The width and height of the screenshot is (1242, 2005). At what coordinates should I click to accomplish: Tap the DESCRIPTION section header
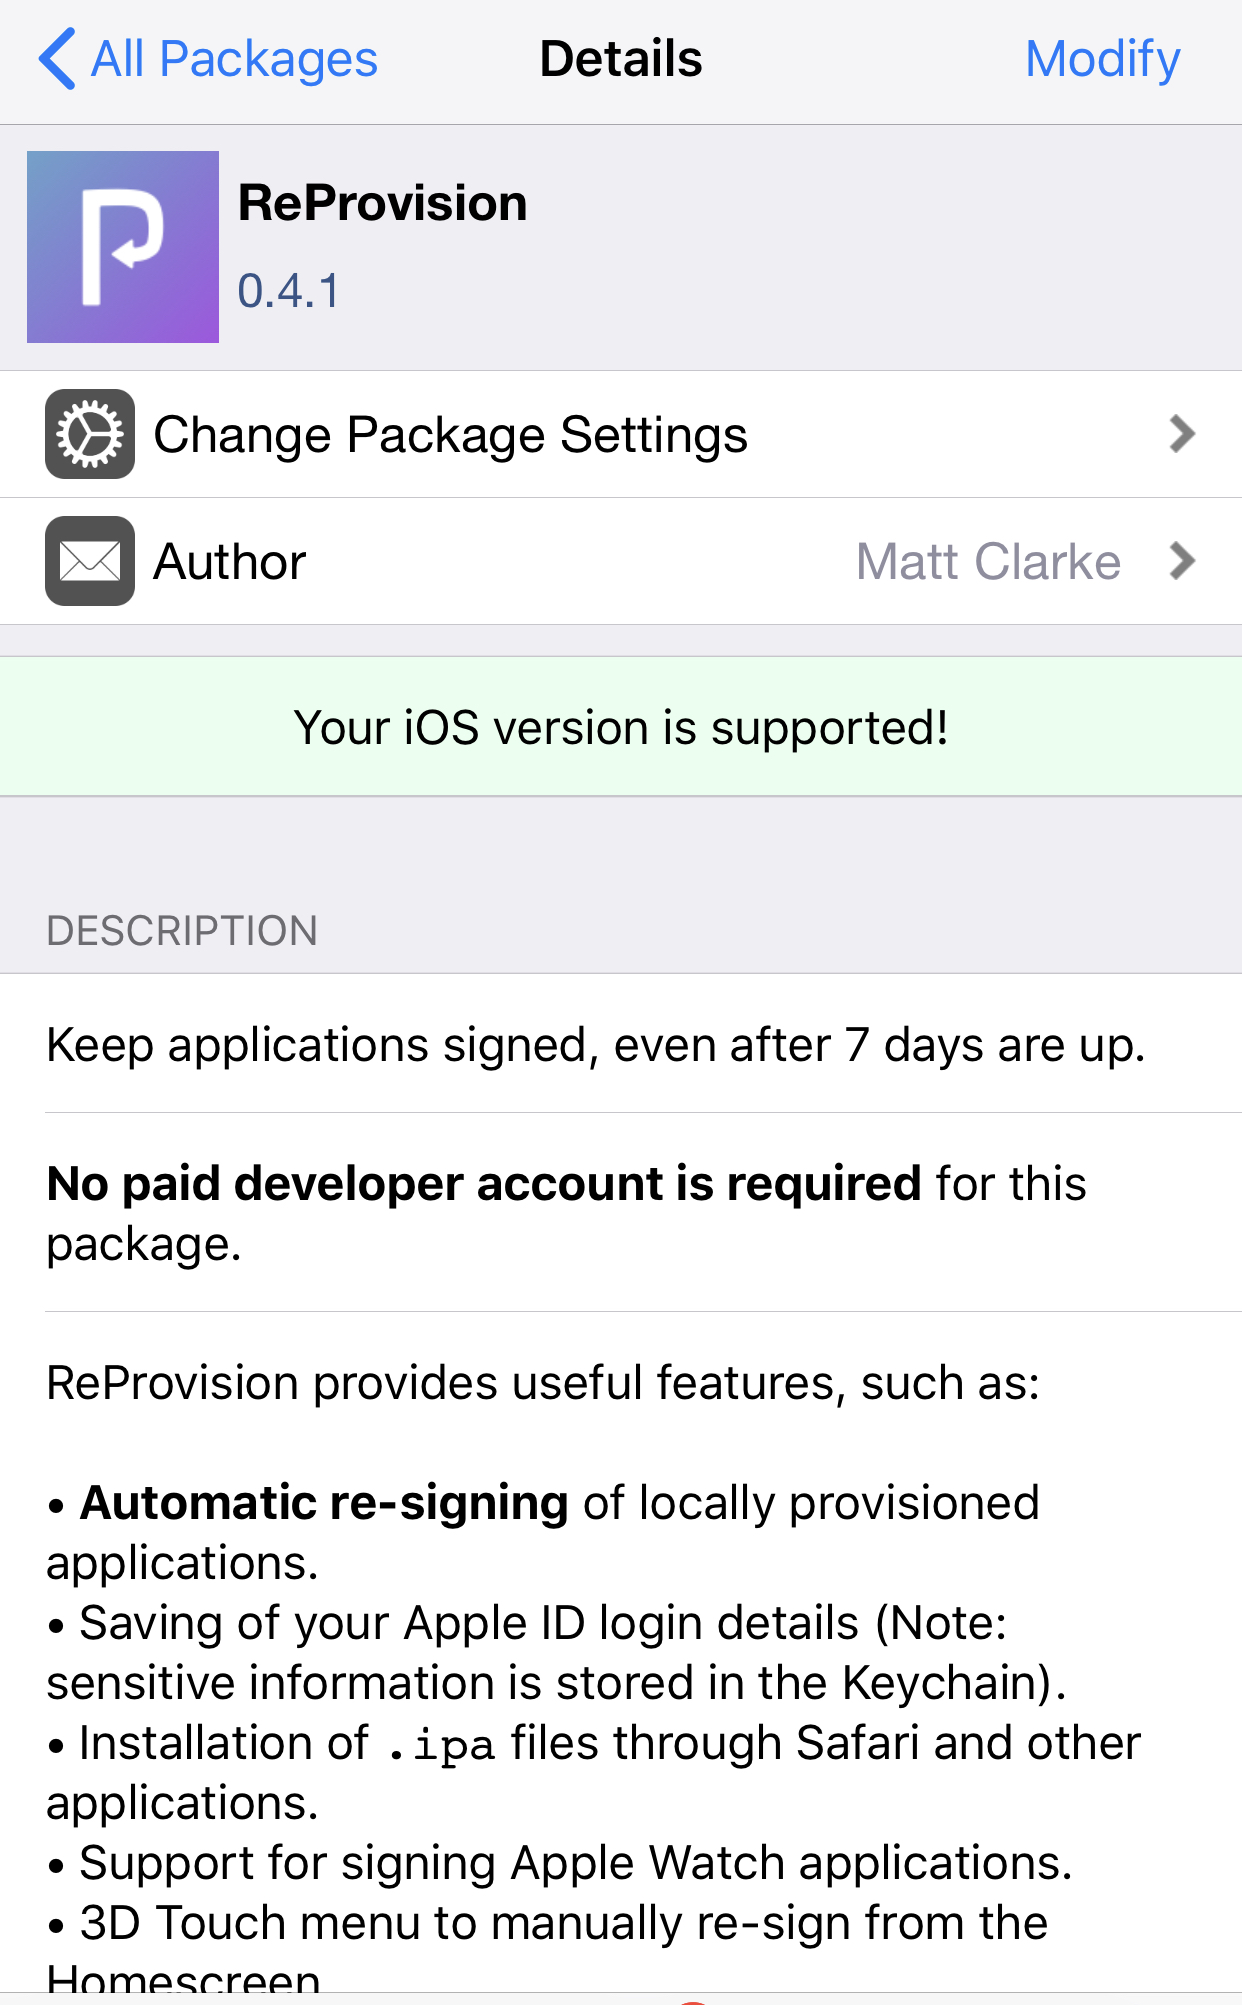[x=182, y=930]
